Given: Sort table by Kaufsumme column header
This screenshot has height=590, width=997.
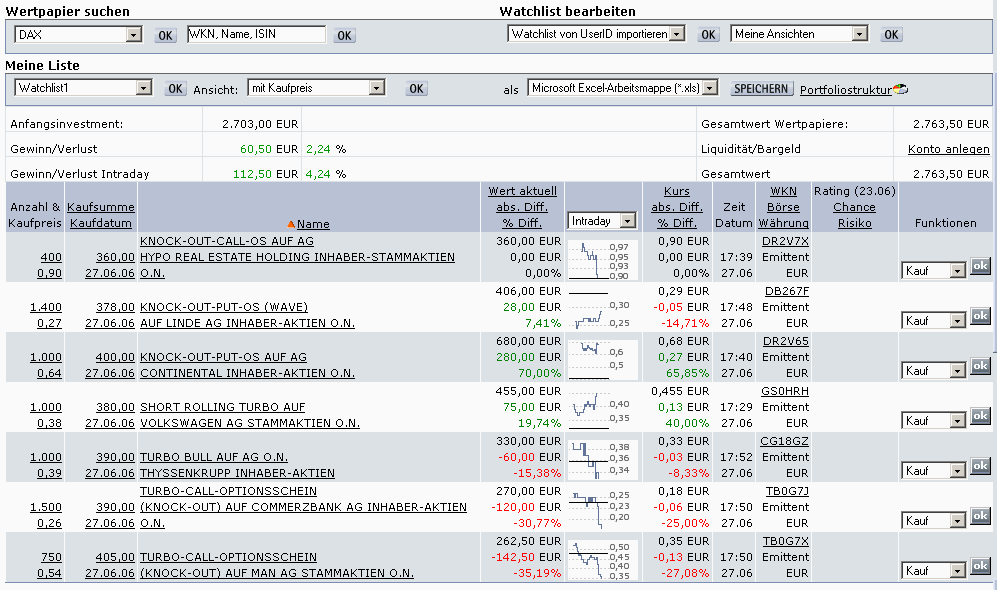Looking at the screenshot, I should click(100, 207).
